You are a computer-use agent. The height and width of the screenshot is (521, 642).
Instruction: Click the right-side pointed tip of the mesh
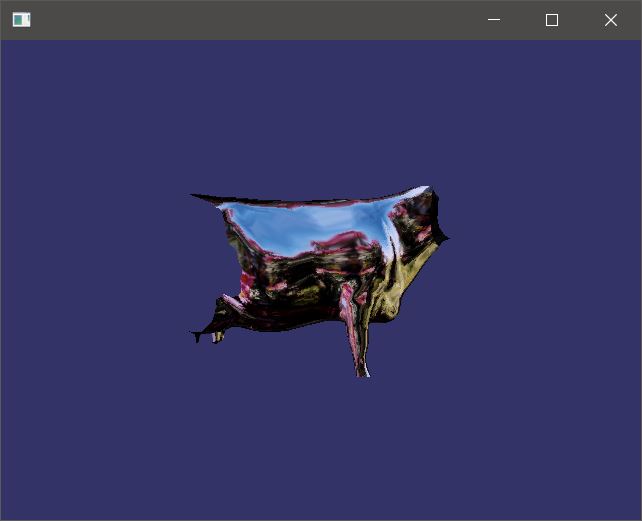(446, 238)
